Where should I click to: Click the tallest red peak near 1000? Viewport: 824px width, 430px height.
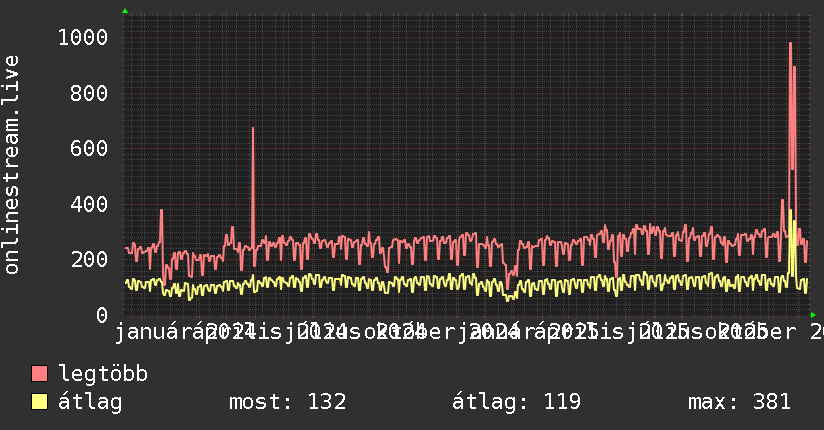point(790,44)
